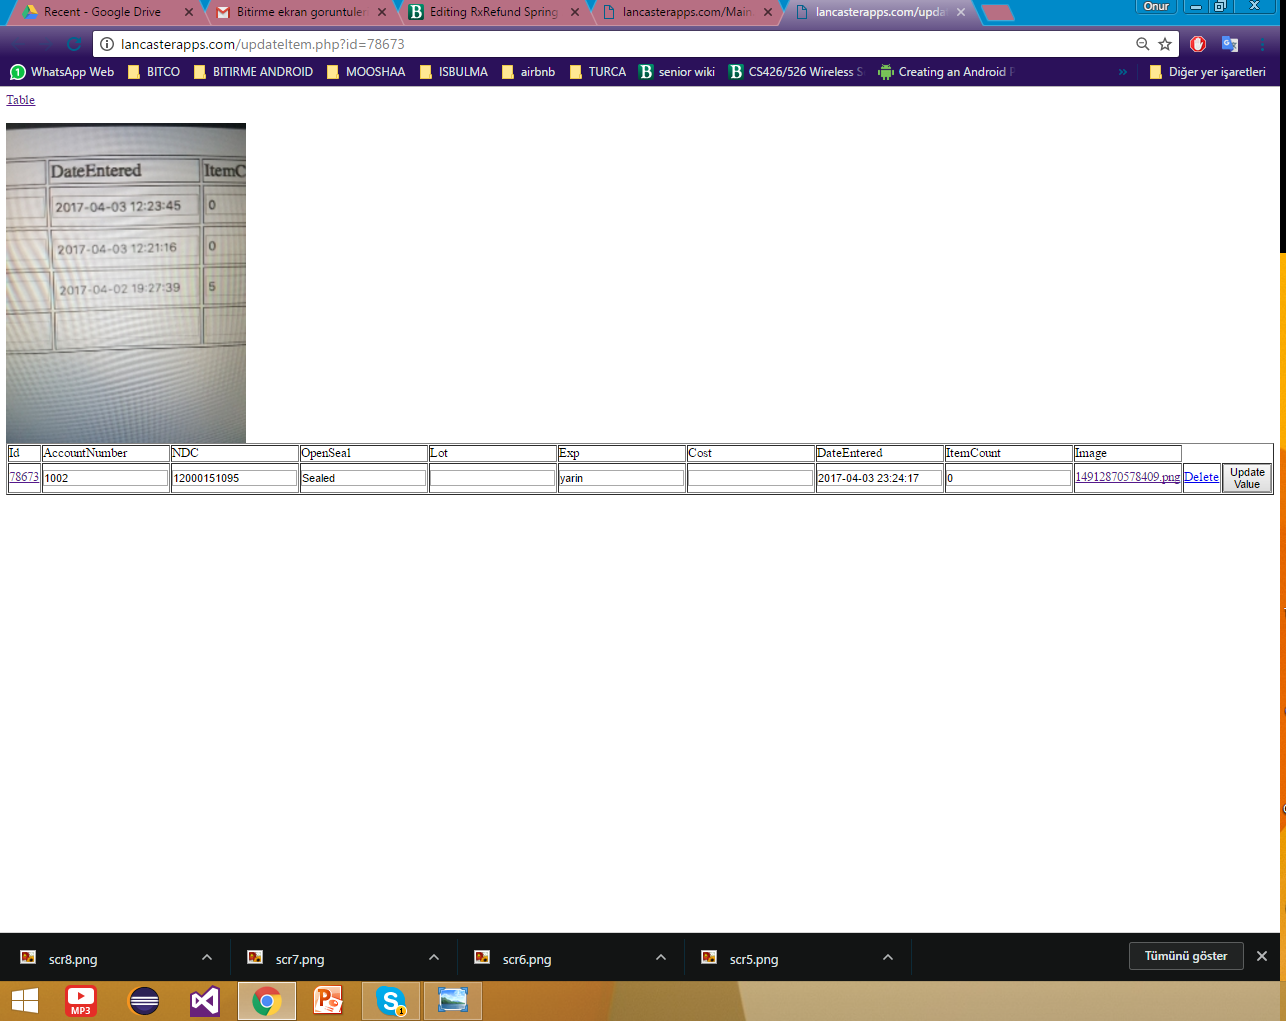The height and width of the screenshot is (1021, 1286).
Task: Open Skype from the taskbar
Action: pyautogui.click(x=391, y=1000)
